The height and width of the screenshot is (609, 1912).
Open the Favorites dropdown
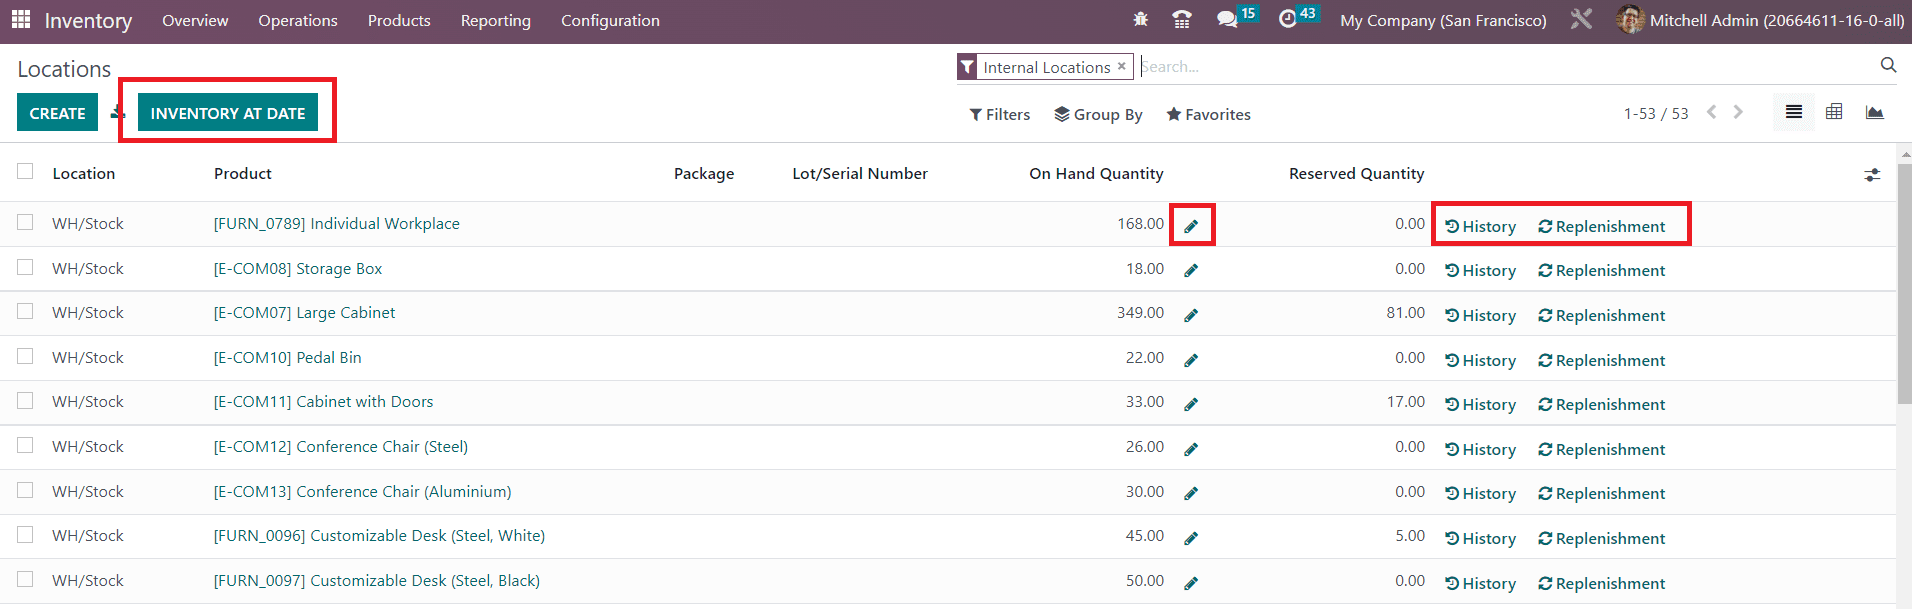(1208, 115)
